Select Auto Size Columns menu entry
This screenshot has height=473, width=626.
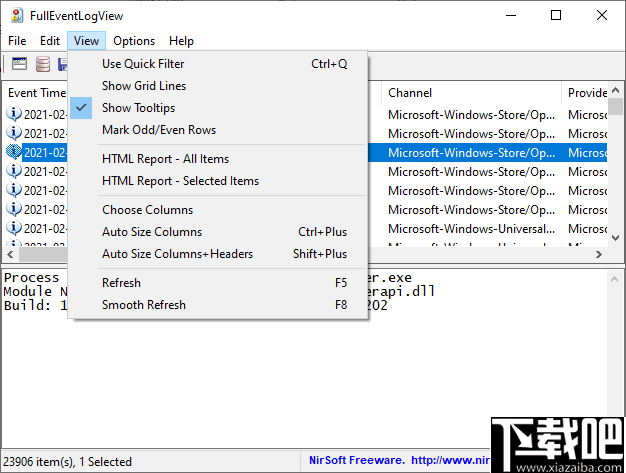click(218, 232)
